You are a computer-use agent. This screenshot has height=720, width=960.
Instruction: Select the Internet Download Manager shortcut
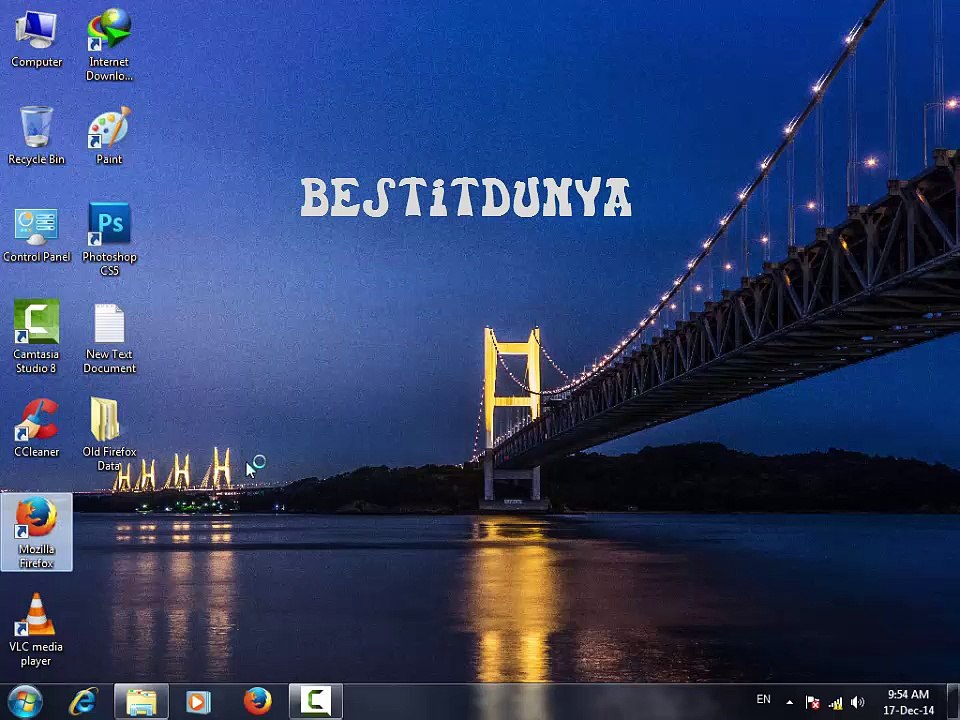click(109, 44)
